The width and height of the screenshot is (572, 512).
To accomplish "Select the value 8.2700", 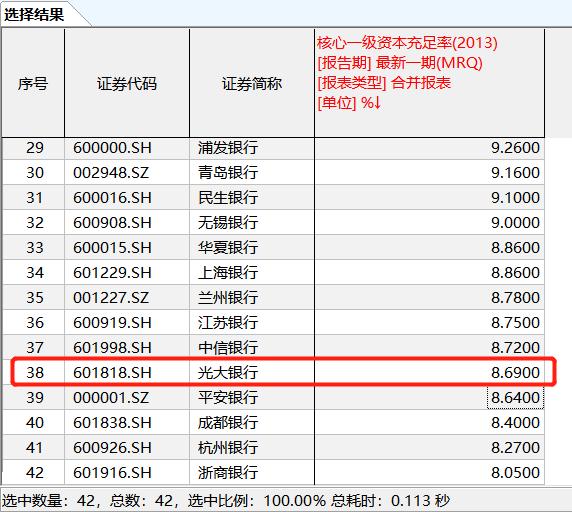I will click(x=515, y=448).
